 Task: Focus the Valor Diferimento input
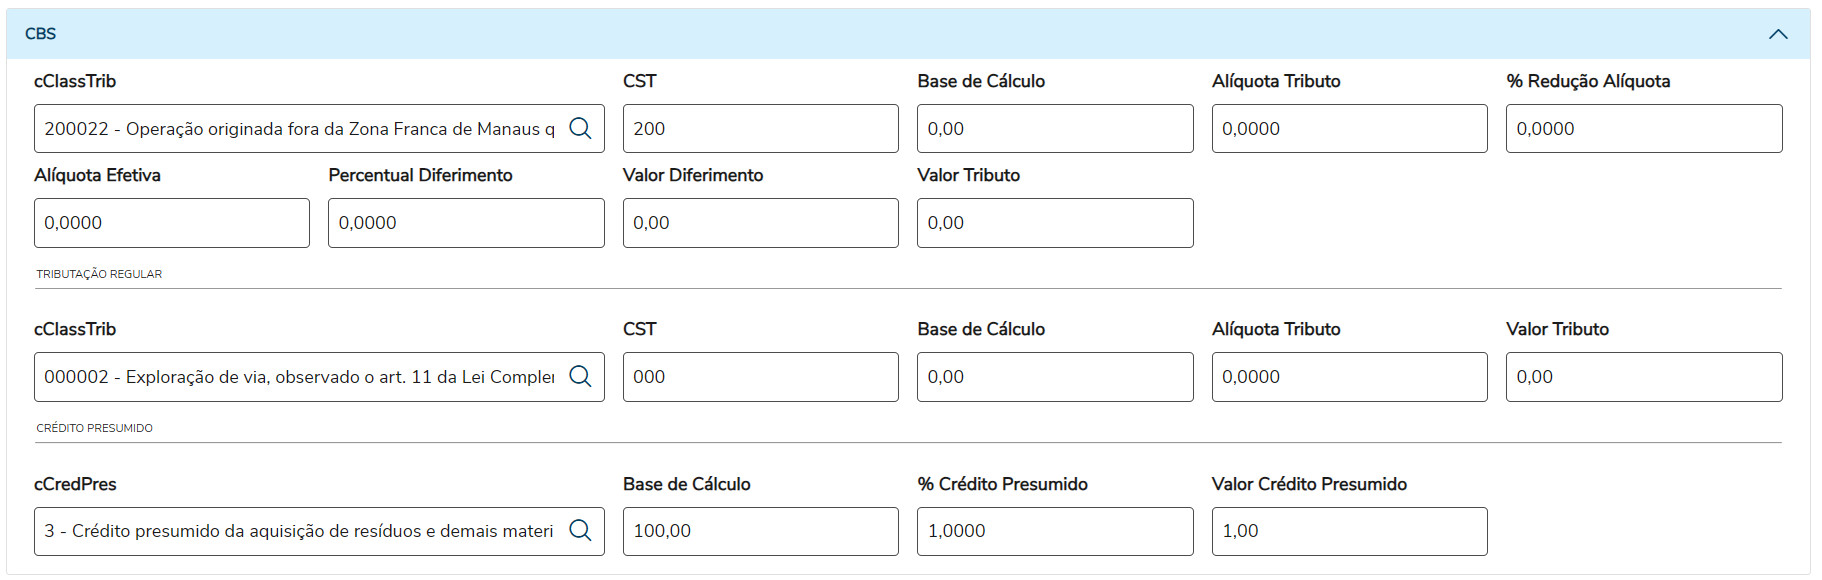click(x=760, y=223)
